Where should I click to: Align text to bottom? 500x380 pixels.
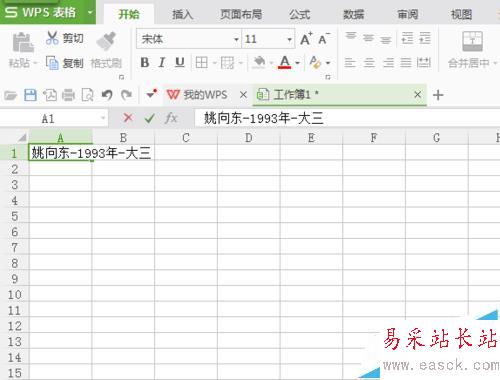(386, 40)
